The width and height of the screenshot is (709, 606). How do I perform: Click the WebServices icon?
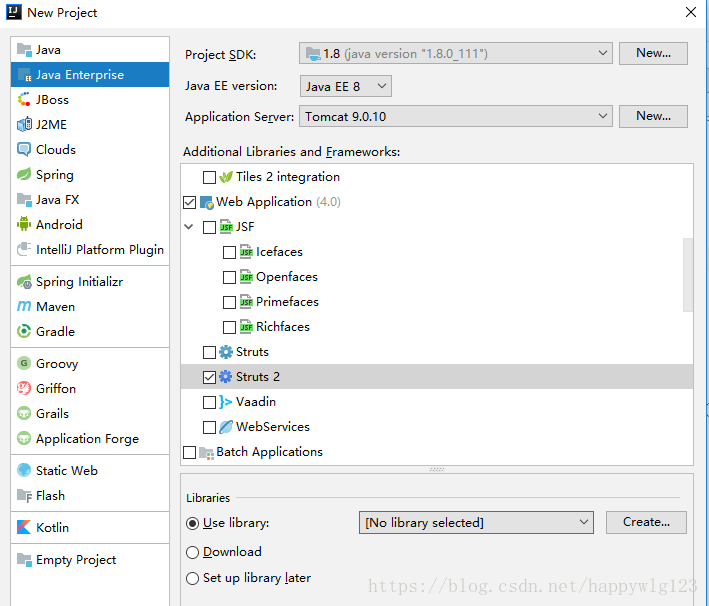226,426
